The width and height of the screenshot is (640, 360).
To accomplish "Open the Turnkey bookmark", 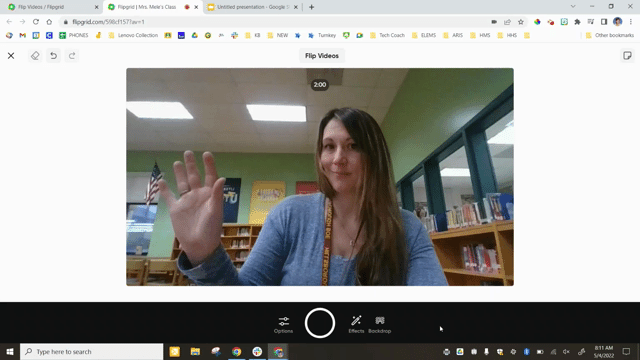I will pyautogui.click(x=322, y=36).
